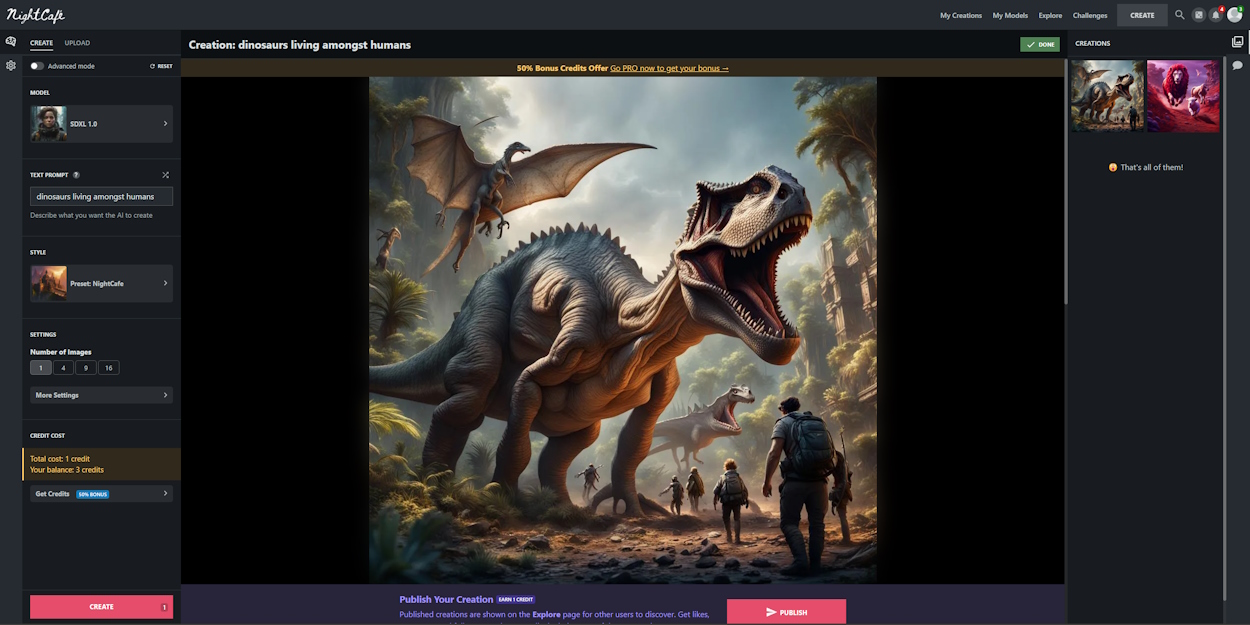Screen dimensions: 1250x625
Task: Follow the Go PRO bonus credits link
Action: click(x=670, y=67)
